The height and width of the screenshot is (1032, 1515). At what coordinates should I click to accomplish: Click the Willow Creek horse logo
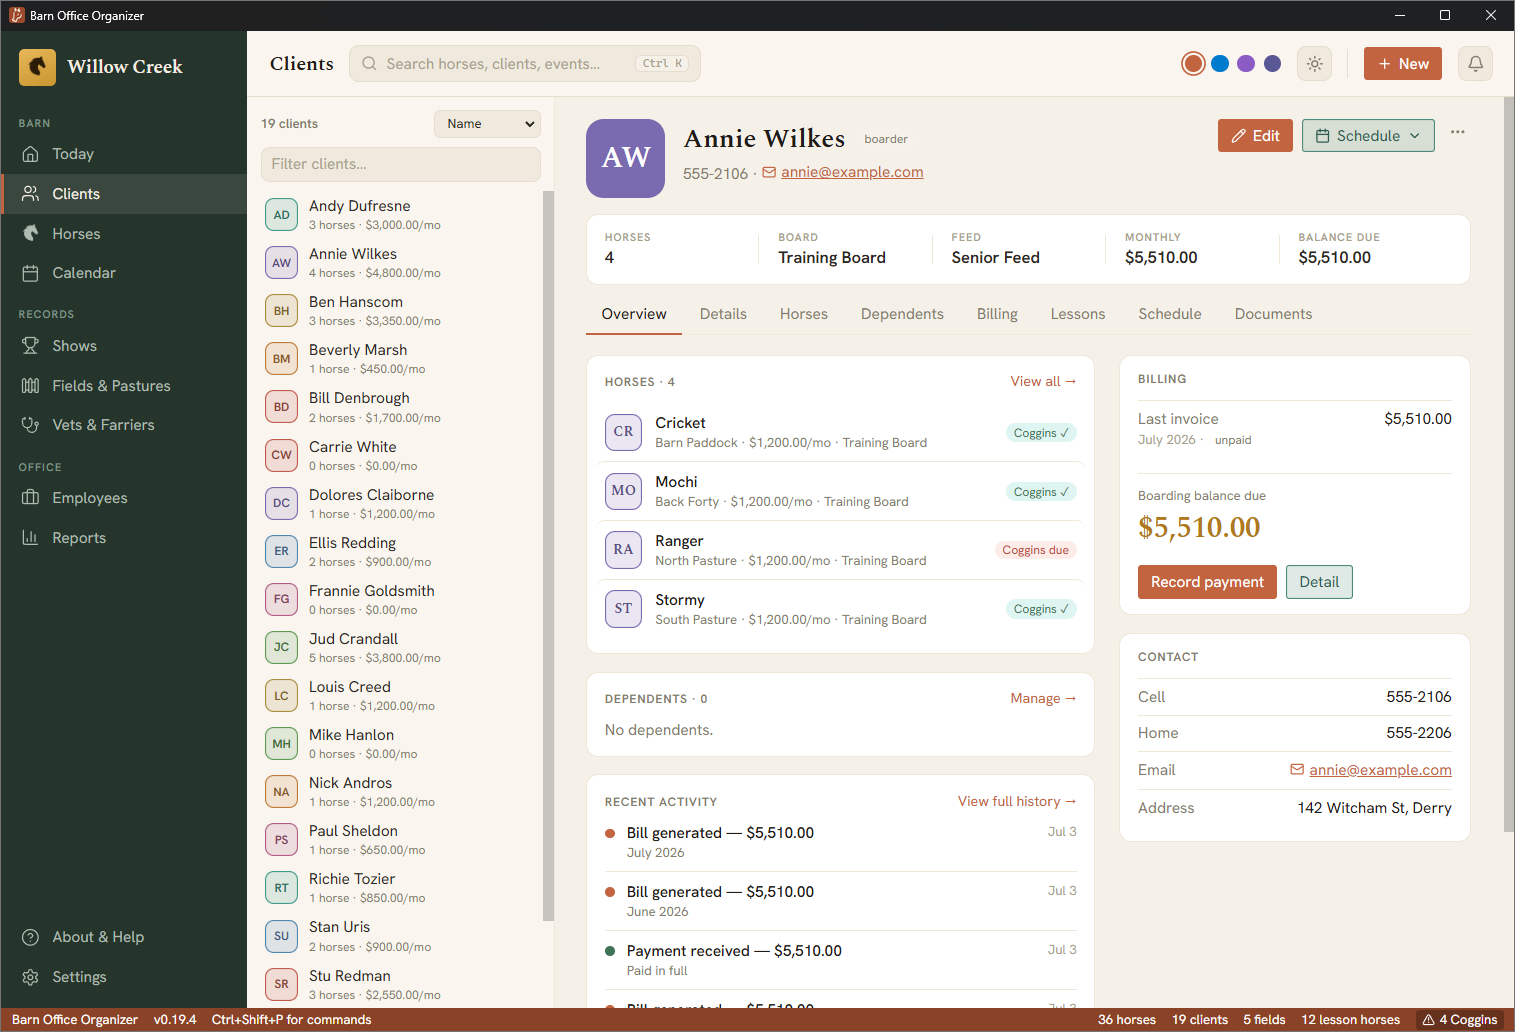point(37,67)
